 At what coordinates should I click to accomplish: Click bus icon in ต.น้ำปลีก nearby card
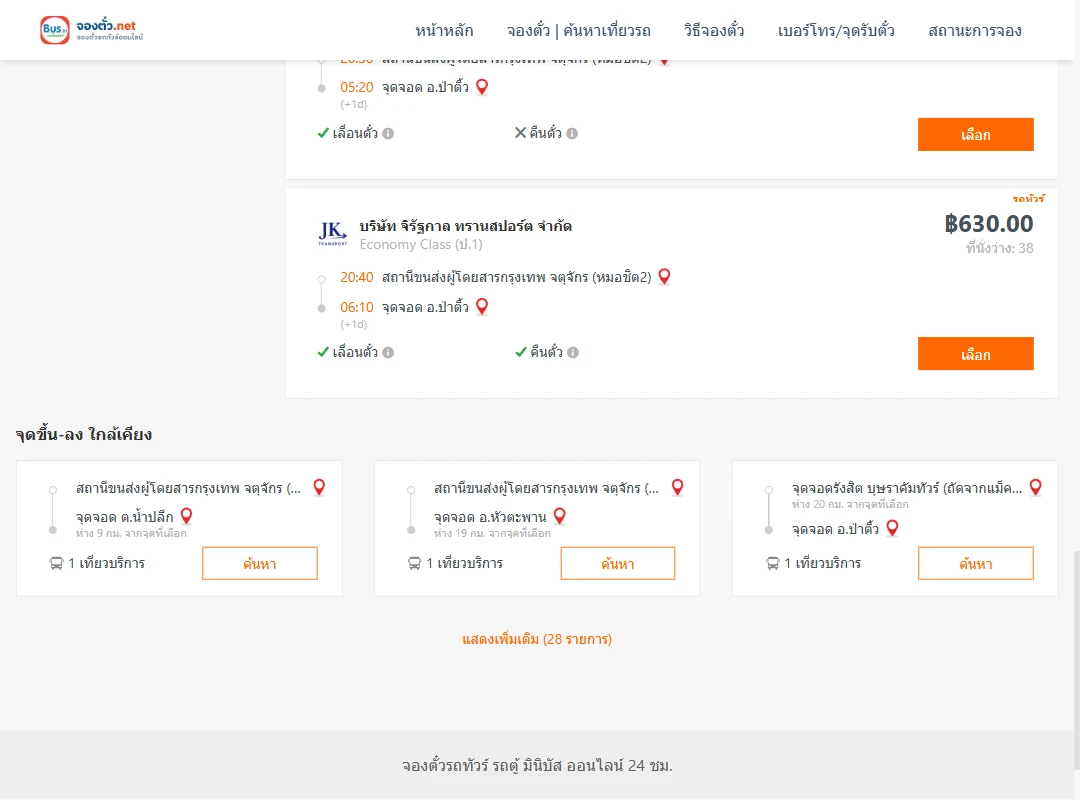coord(56,564)
